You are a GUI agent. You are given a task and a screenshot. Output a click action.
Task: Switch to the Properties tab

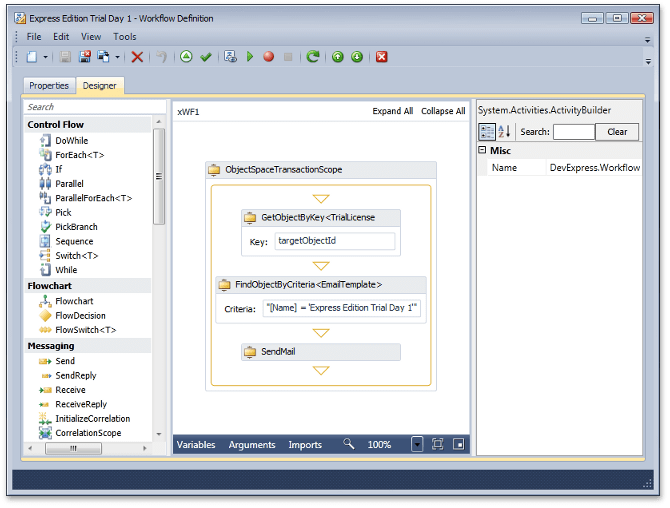[x=49, y=86]
